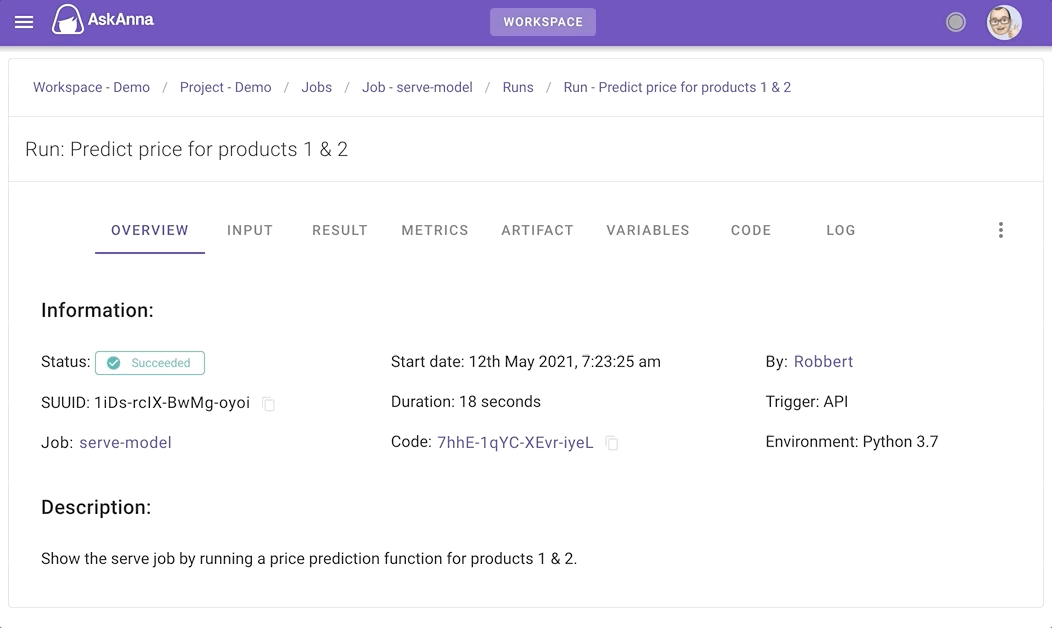1052x628 pixels.
Task: Open the hamburger navigation menu
Action: coord(24,22)
